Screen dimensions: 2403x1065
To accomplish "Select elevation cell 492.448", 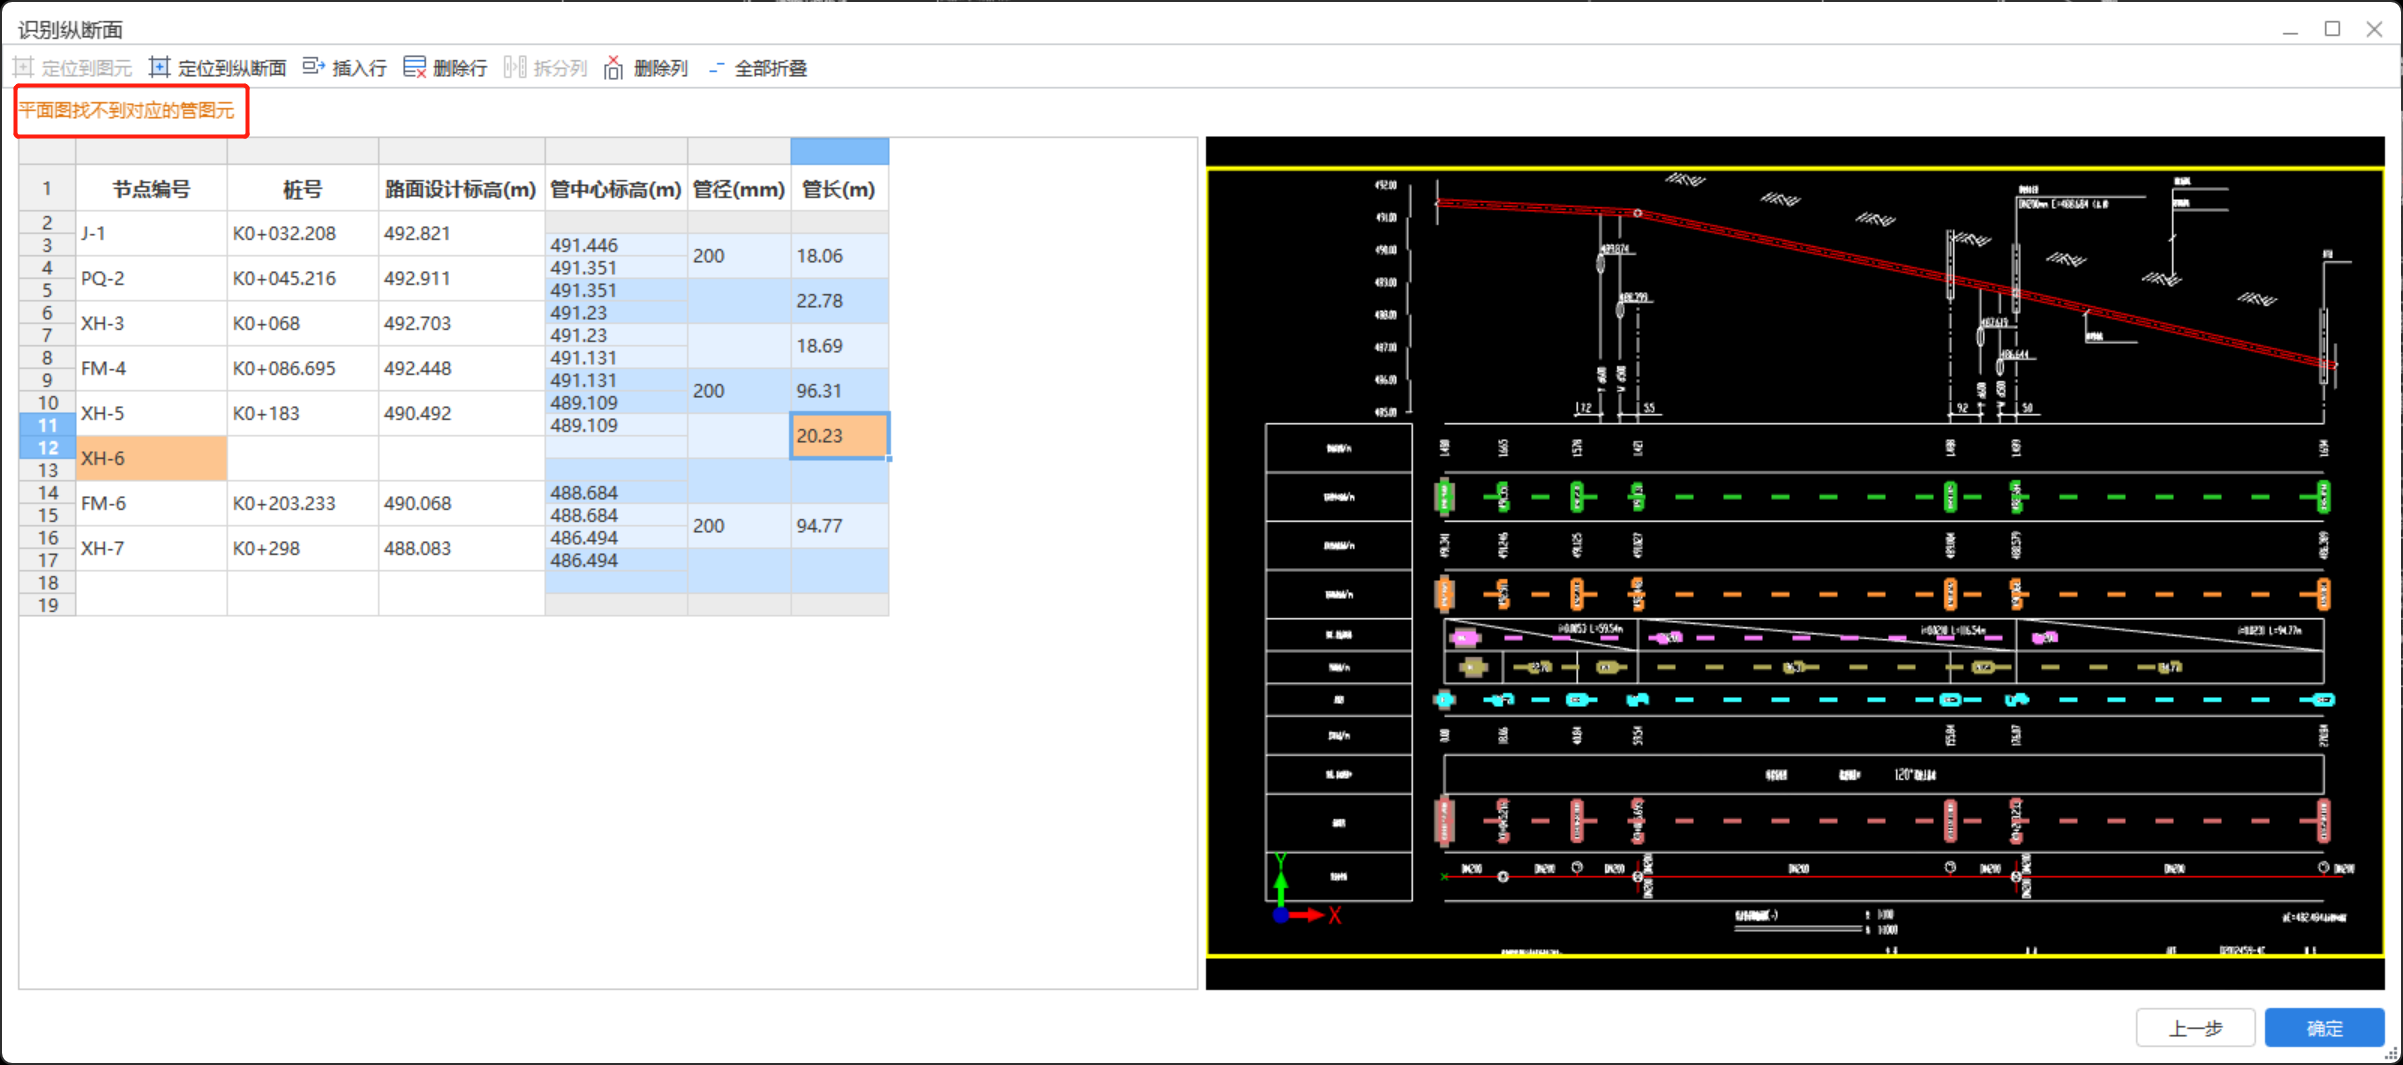I will point(461,368).
